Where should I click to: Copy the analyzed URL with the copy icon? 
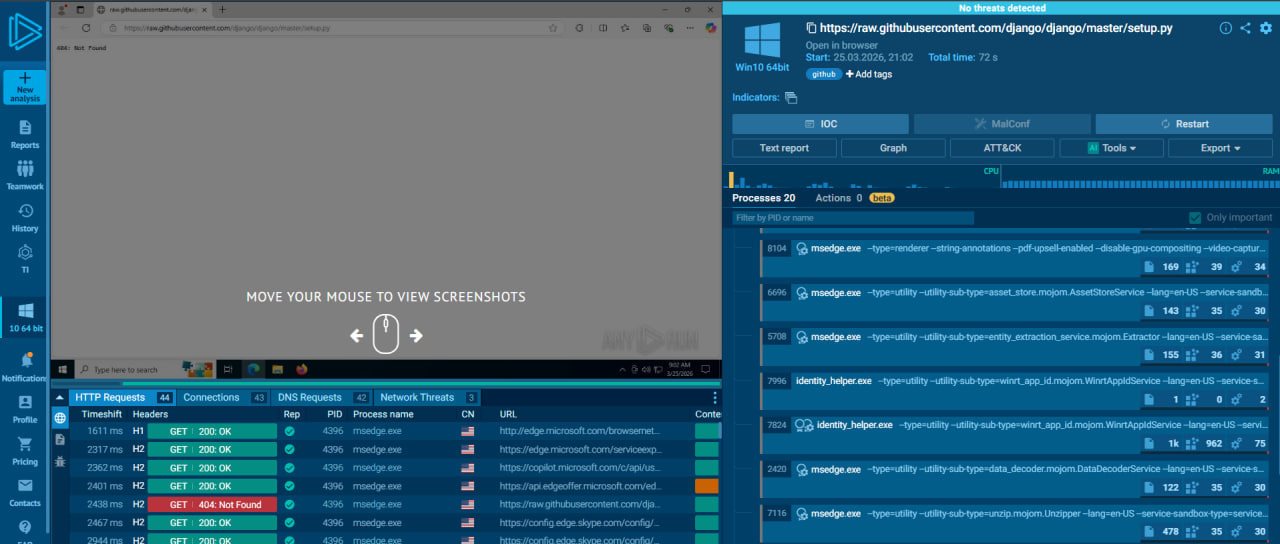(811, 29)
